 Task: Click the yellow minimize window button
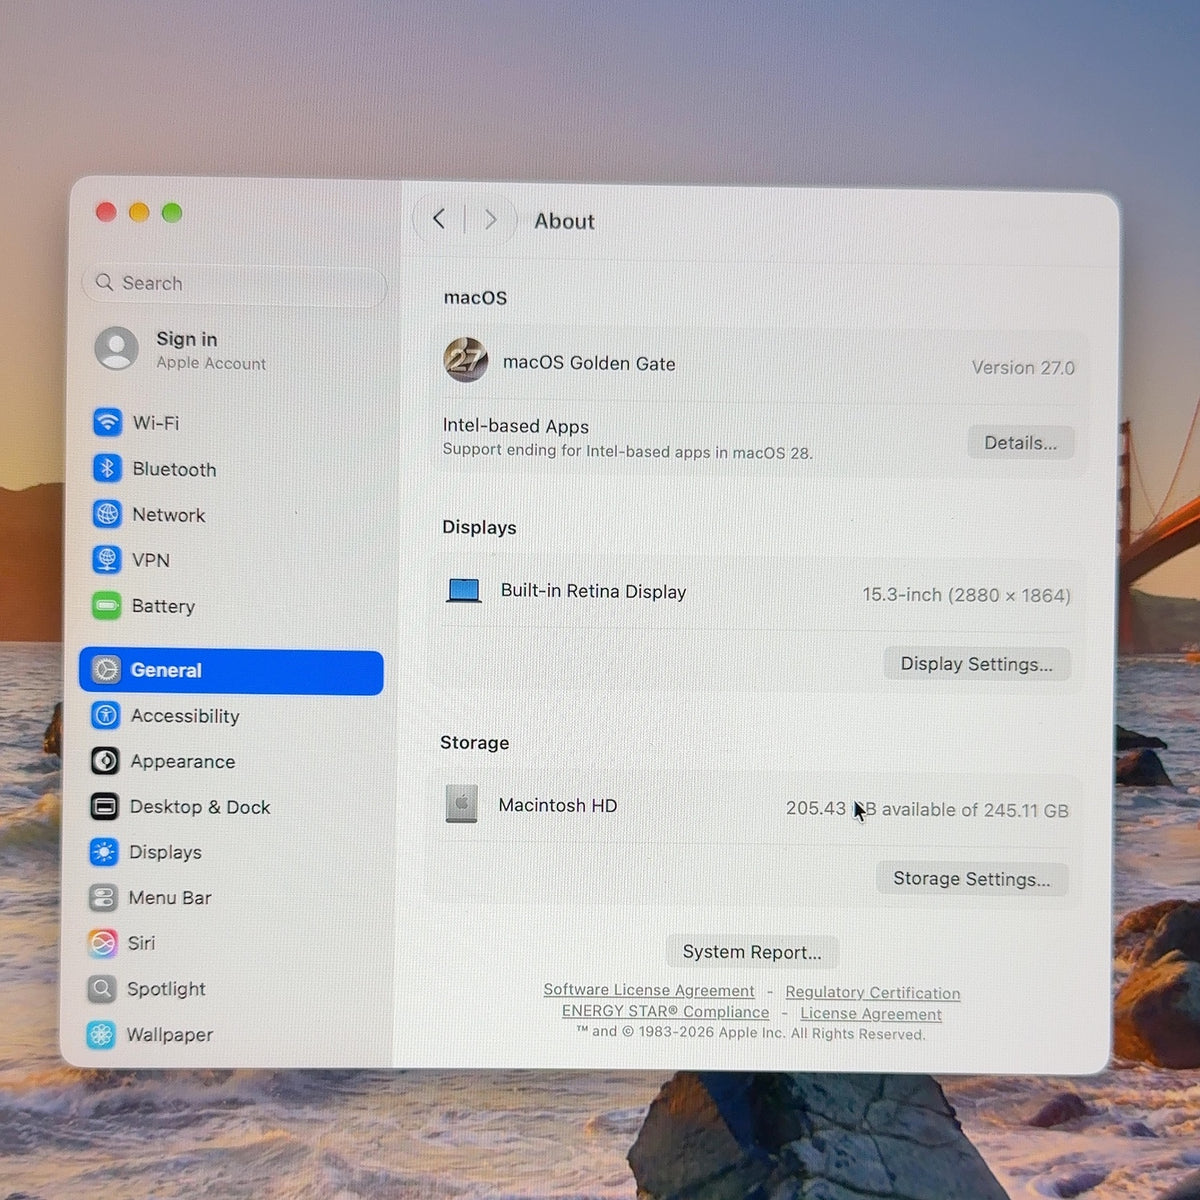click(x=139, y=212)
